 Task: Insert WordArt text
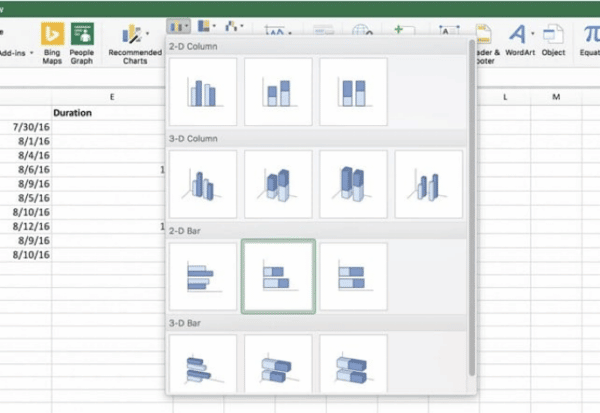pos(519,40)
